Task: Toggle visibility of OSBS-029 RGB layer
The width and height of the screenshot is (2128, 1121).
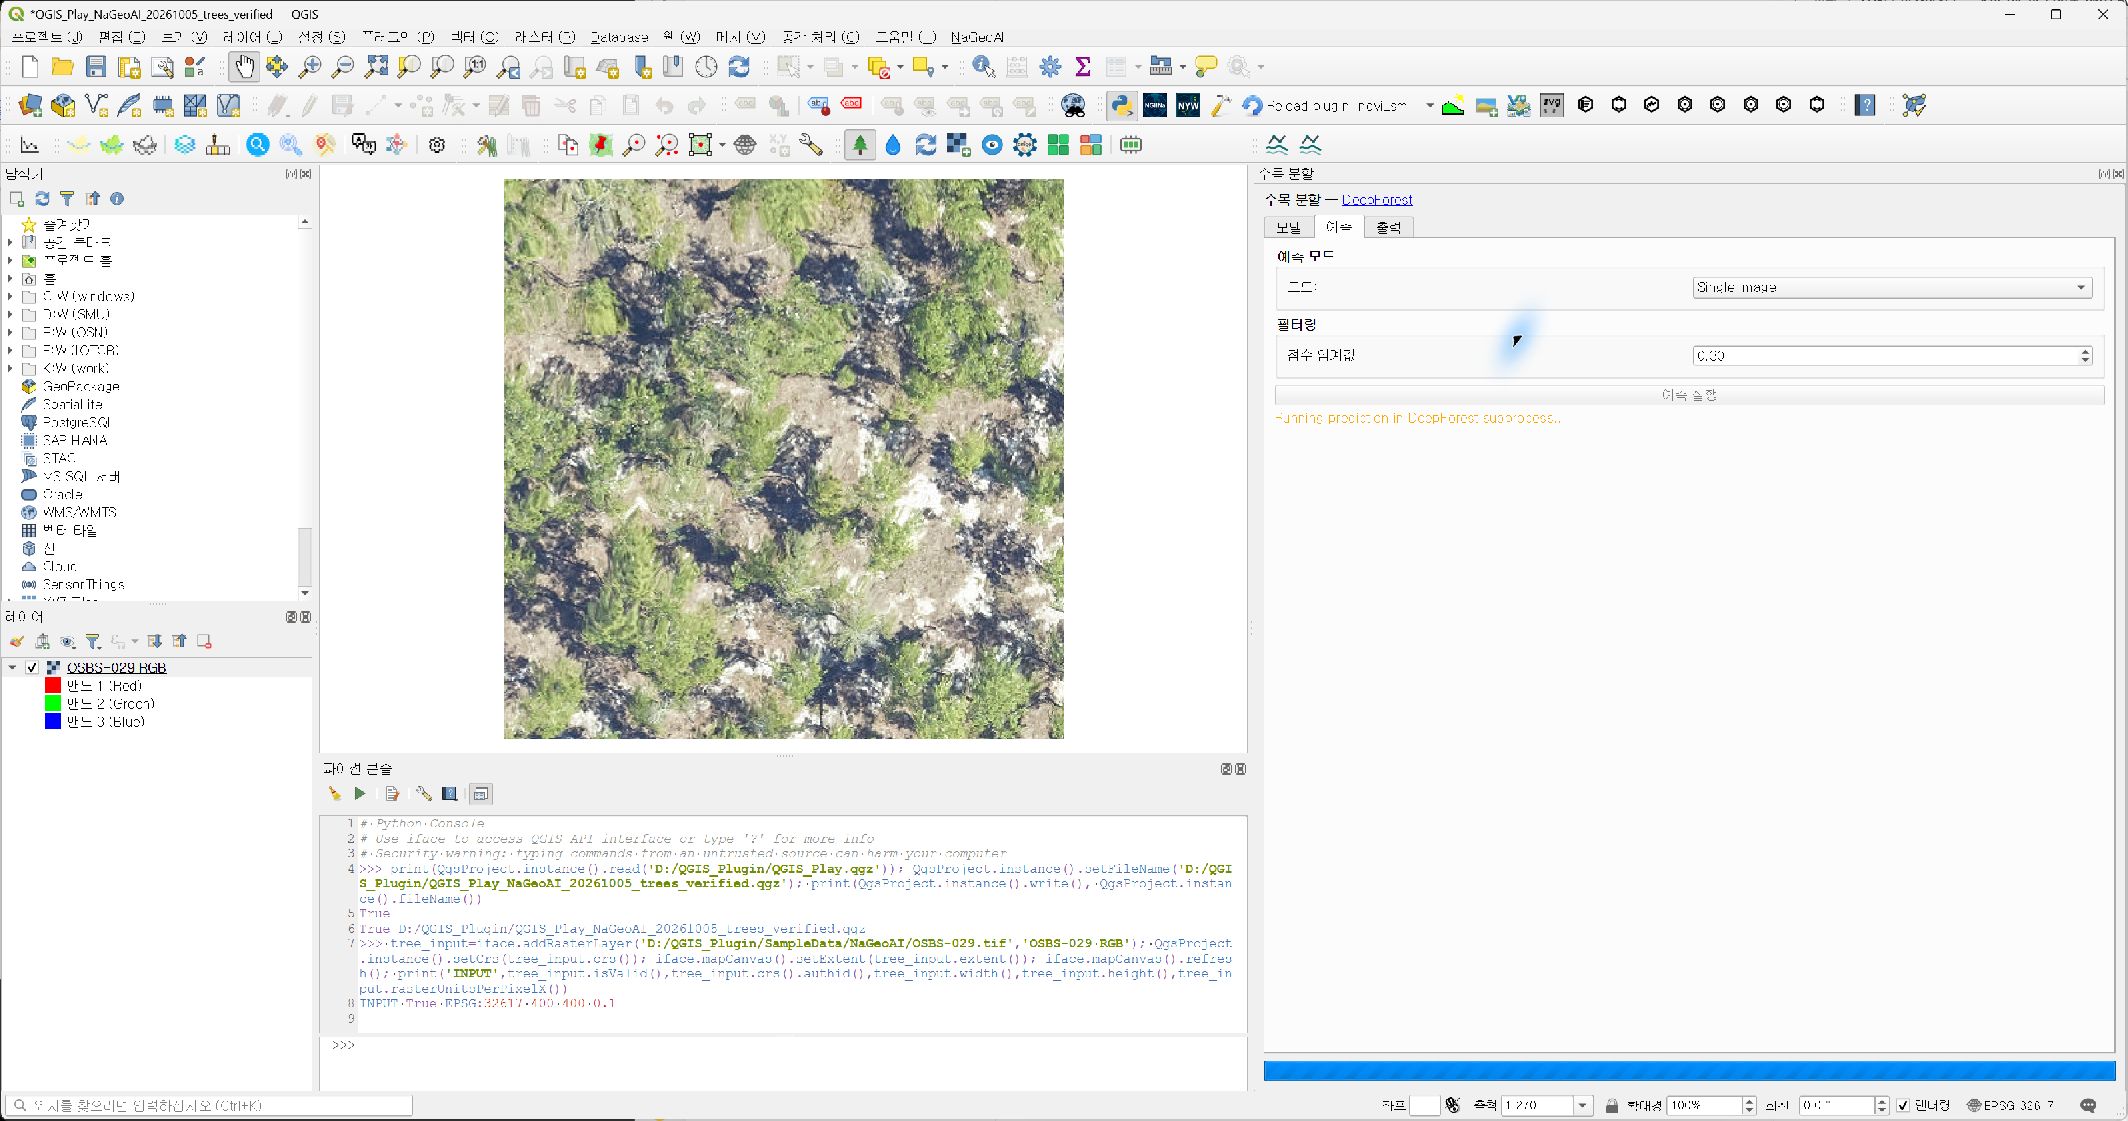Action: click(x=32, y=668)
